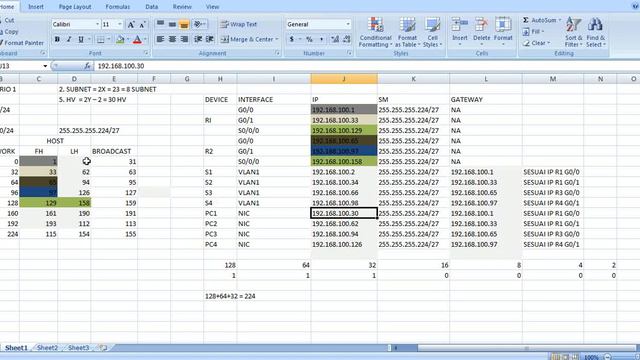
Task: Click the Decrease Decimal icon
Action: tap(347, 39)
